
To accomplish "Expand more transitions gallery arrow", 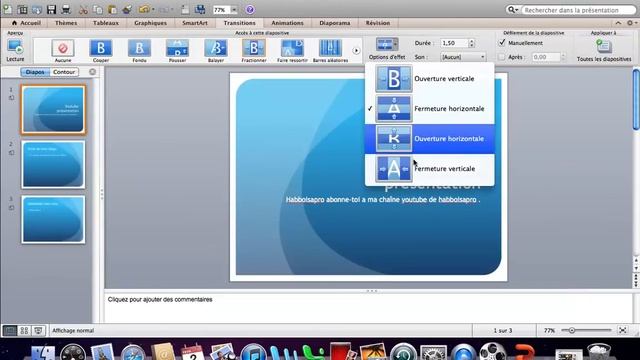I will [x=356, y=51].
